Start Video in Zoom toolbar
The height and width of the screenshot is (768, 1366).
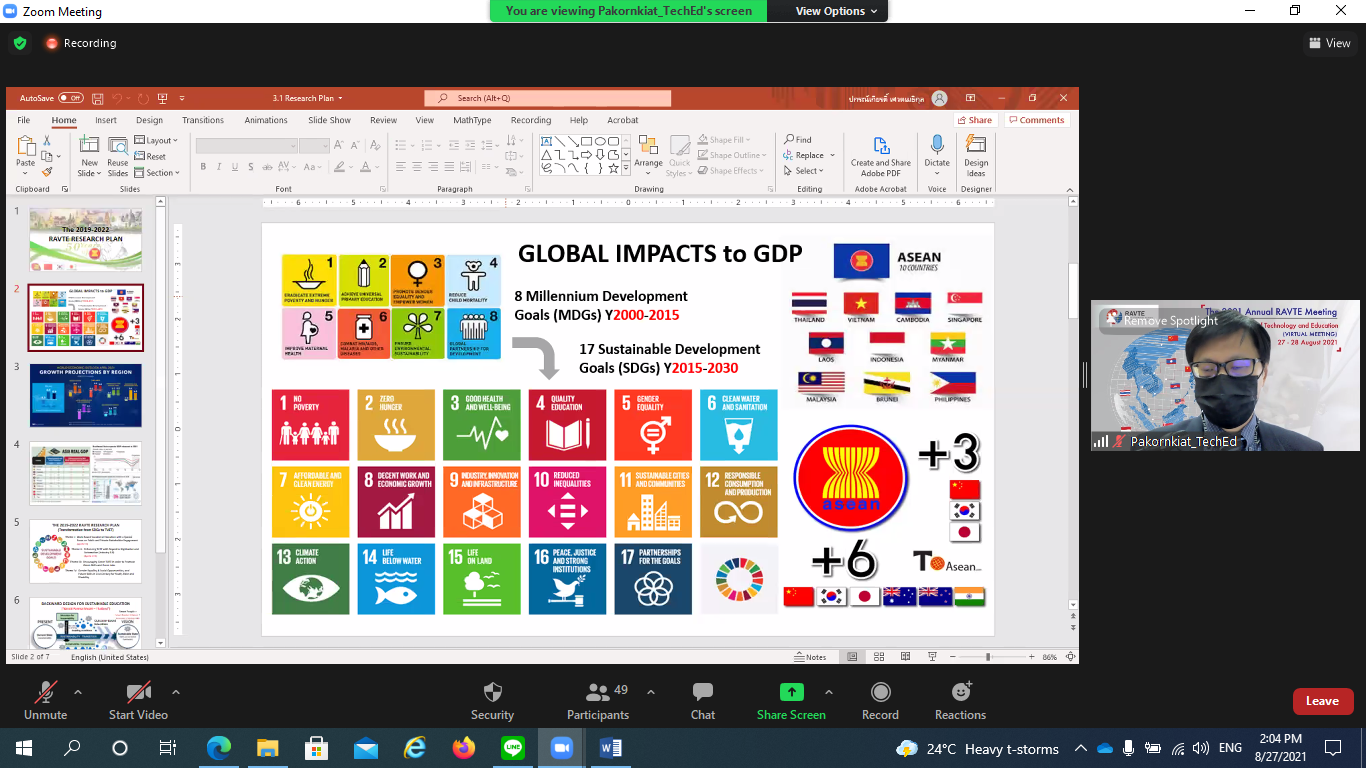[x=138, y=699]
